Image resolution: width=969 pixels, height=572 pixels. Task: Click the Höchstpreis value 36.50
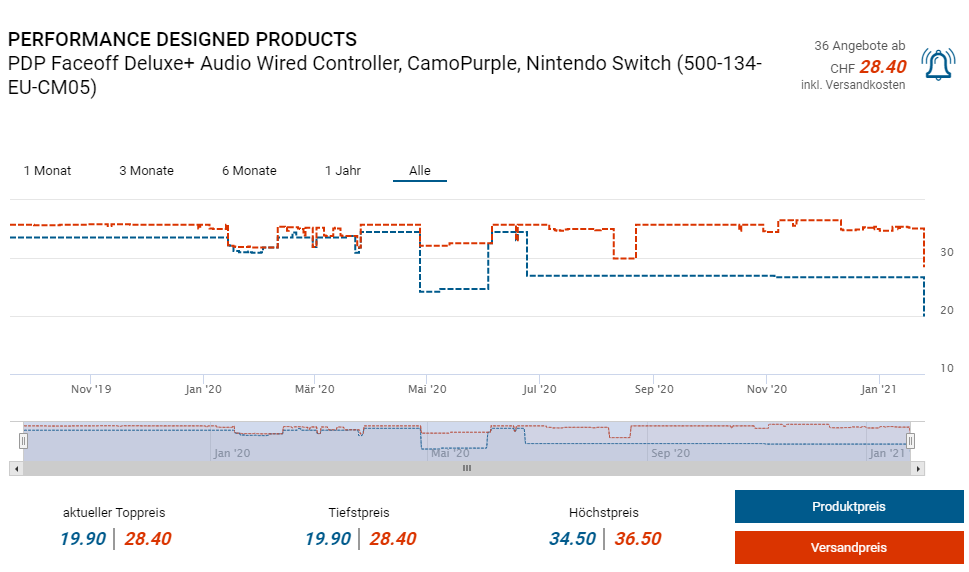[x=638, y=539]
